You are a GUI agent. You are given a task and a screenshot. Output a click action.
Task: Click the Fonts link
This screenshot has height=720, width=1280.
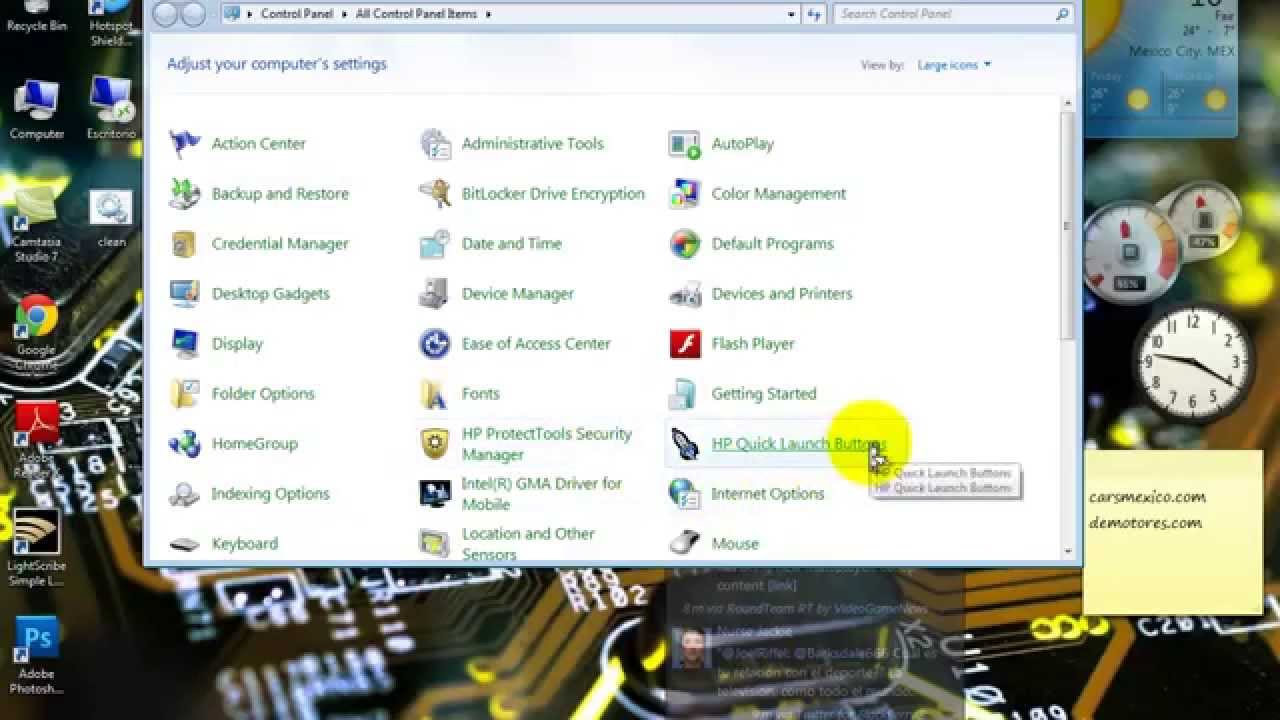tap(481, 394)
